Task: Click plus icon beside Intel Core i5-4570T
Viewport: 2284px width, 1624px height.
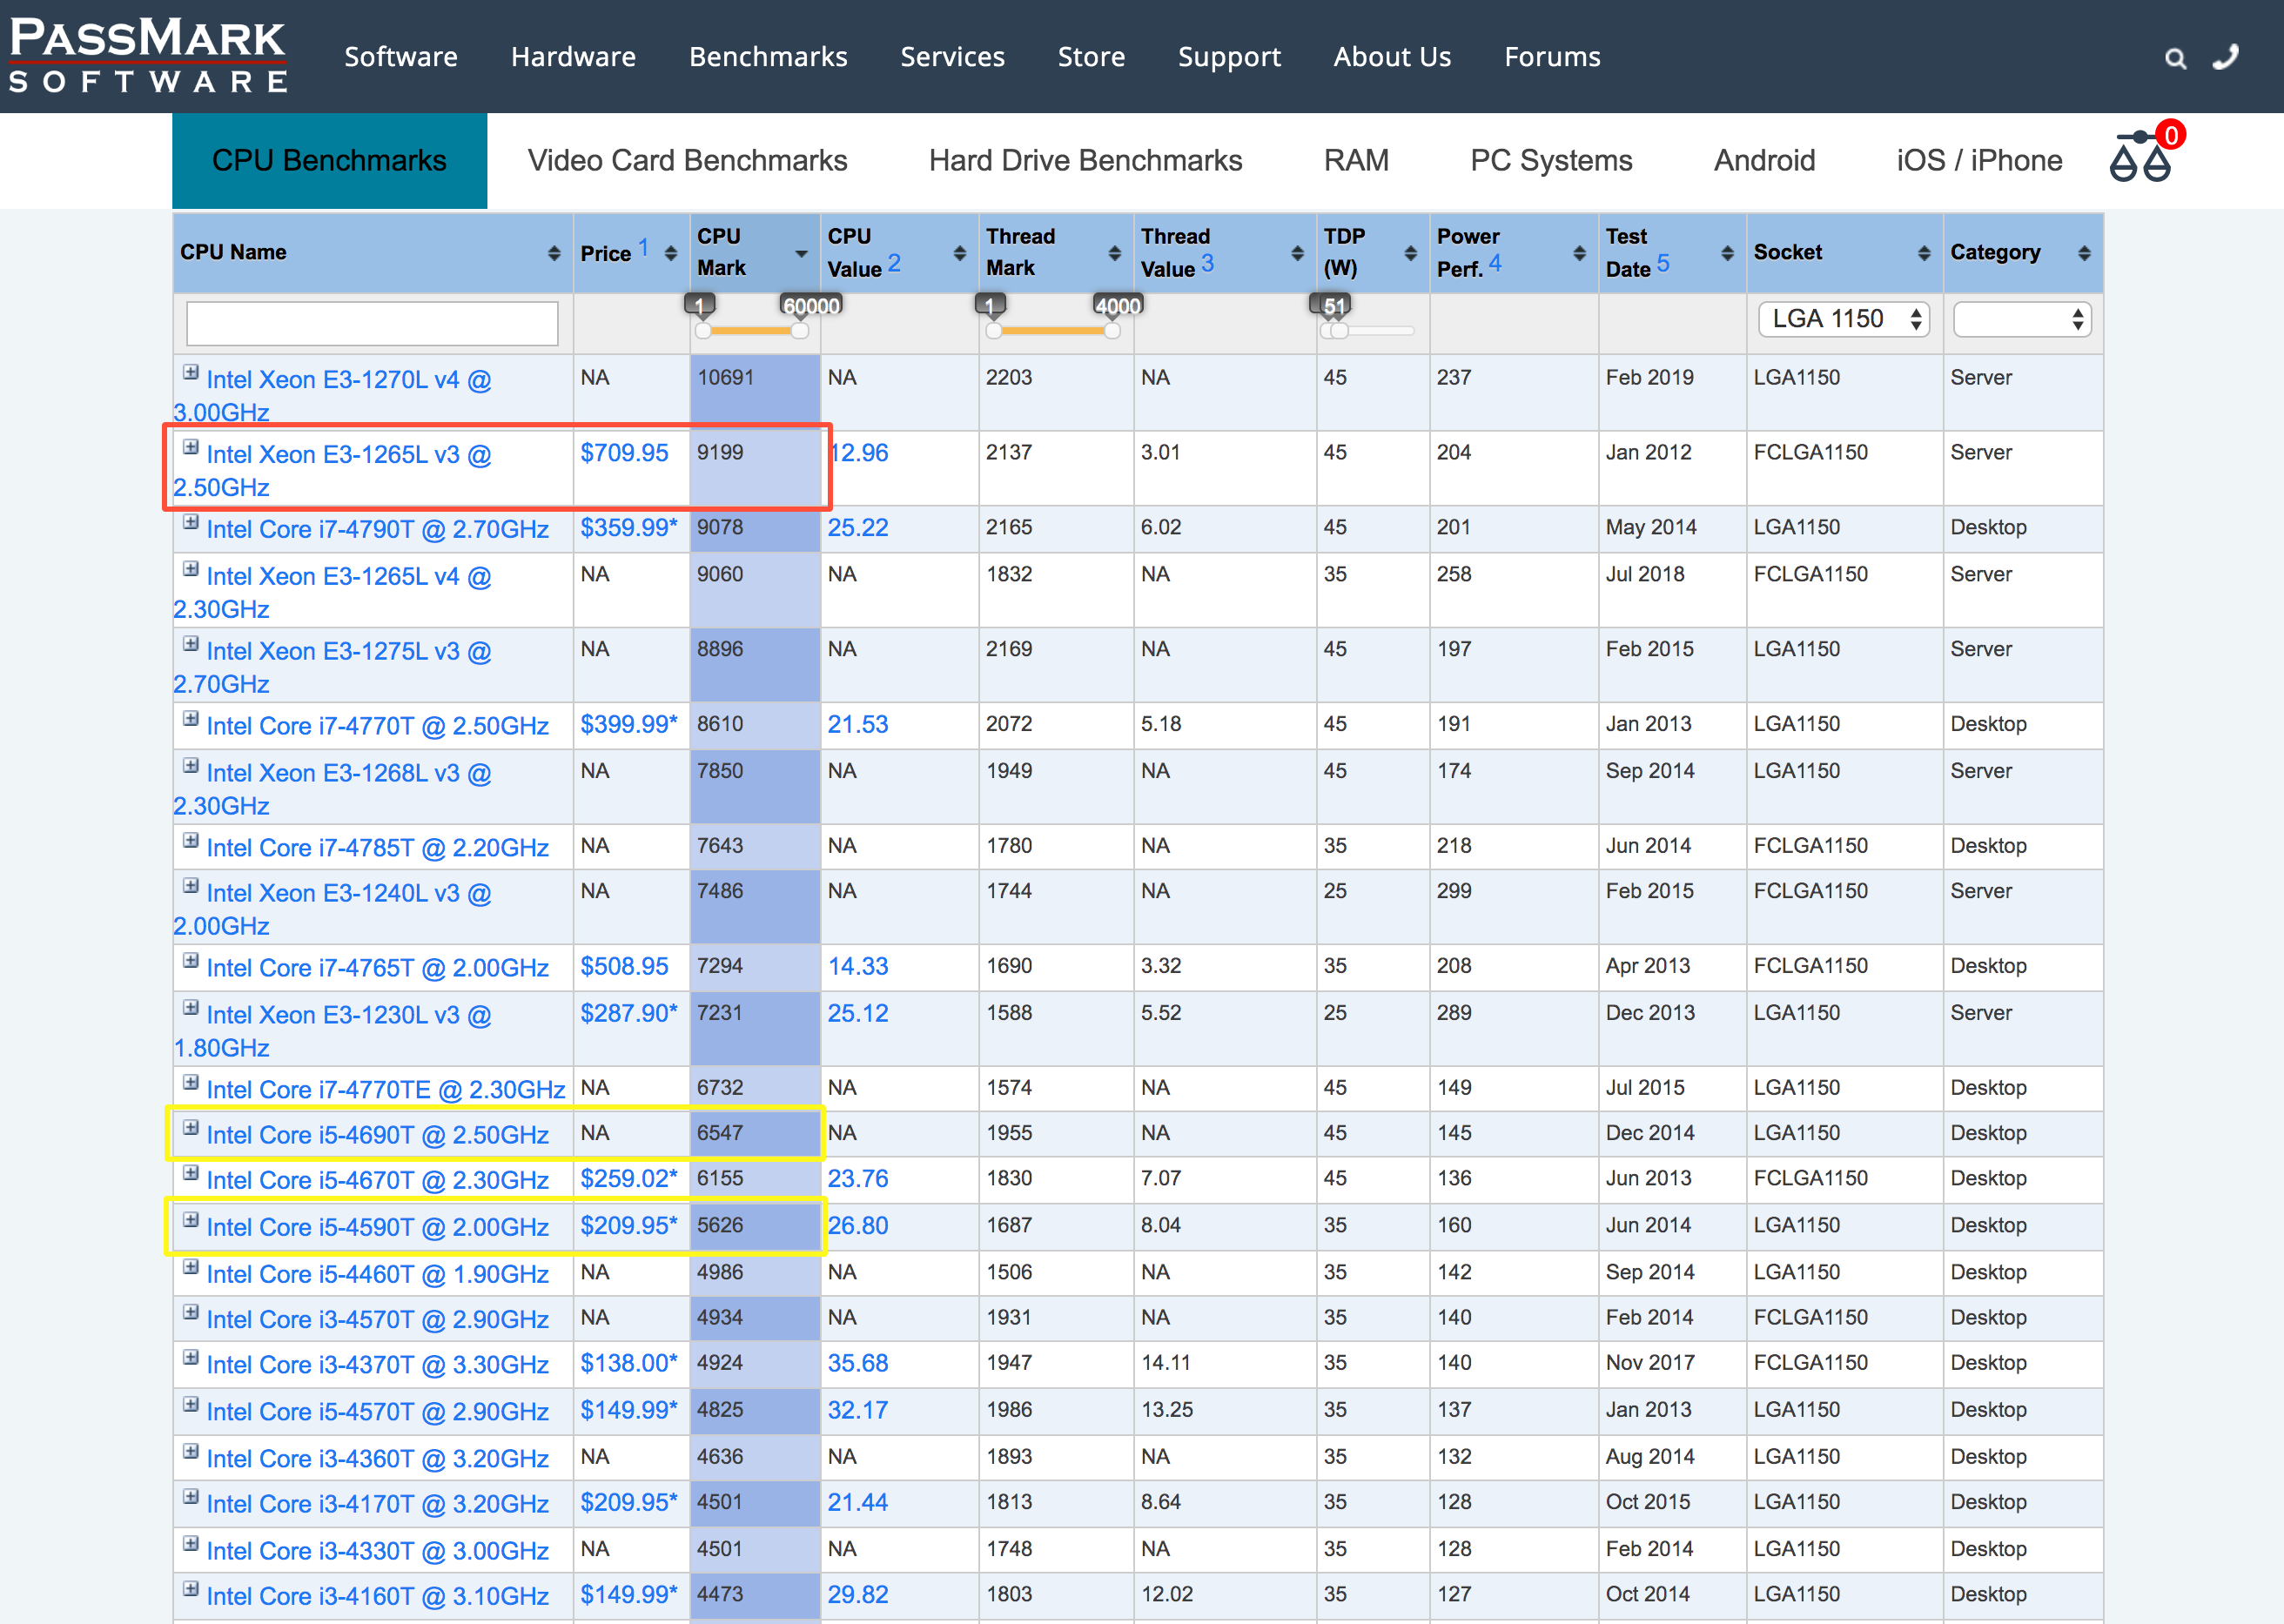Action: 191,1404
